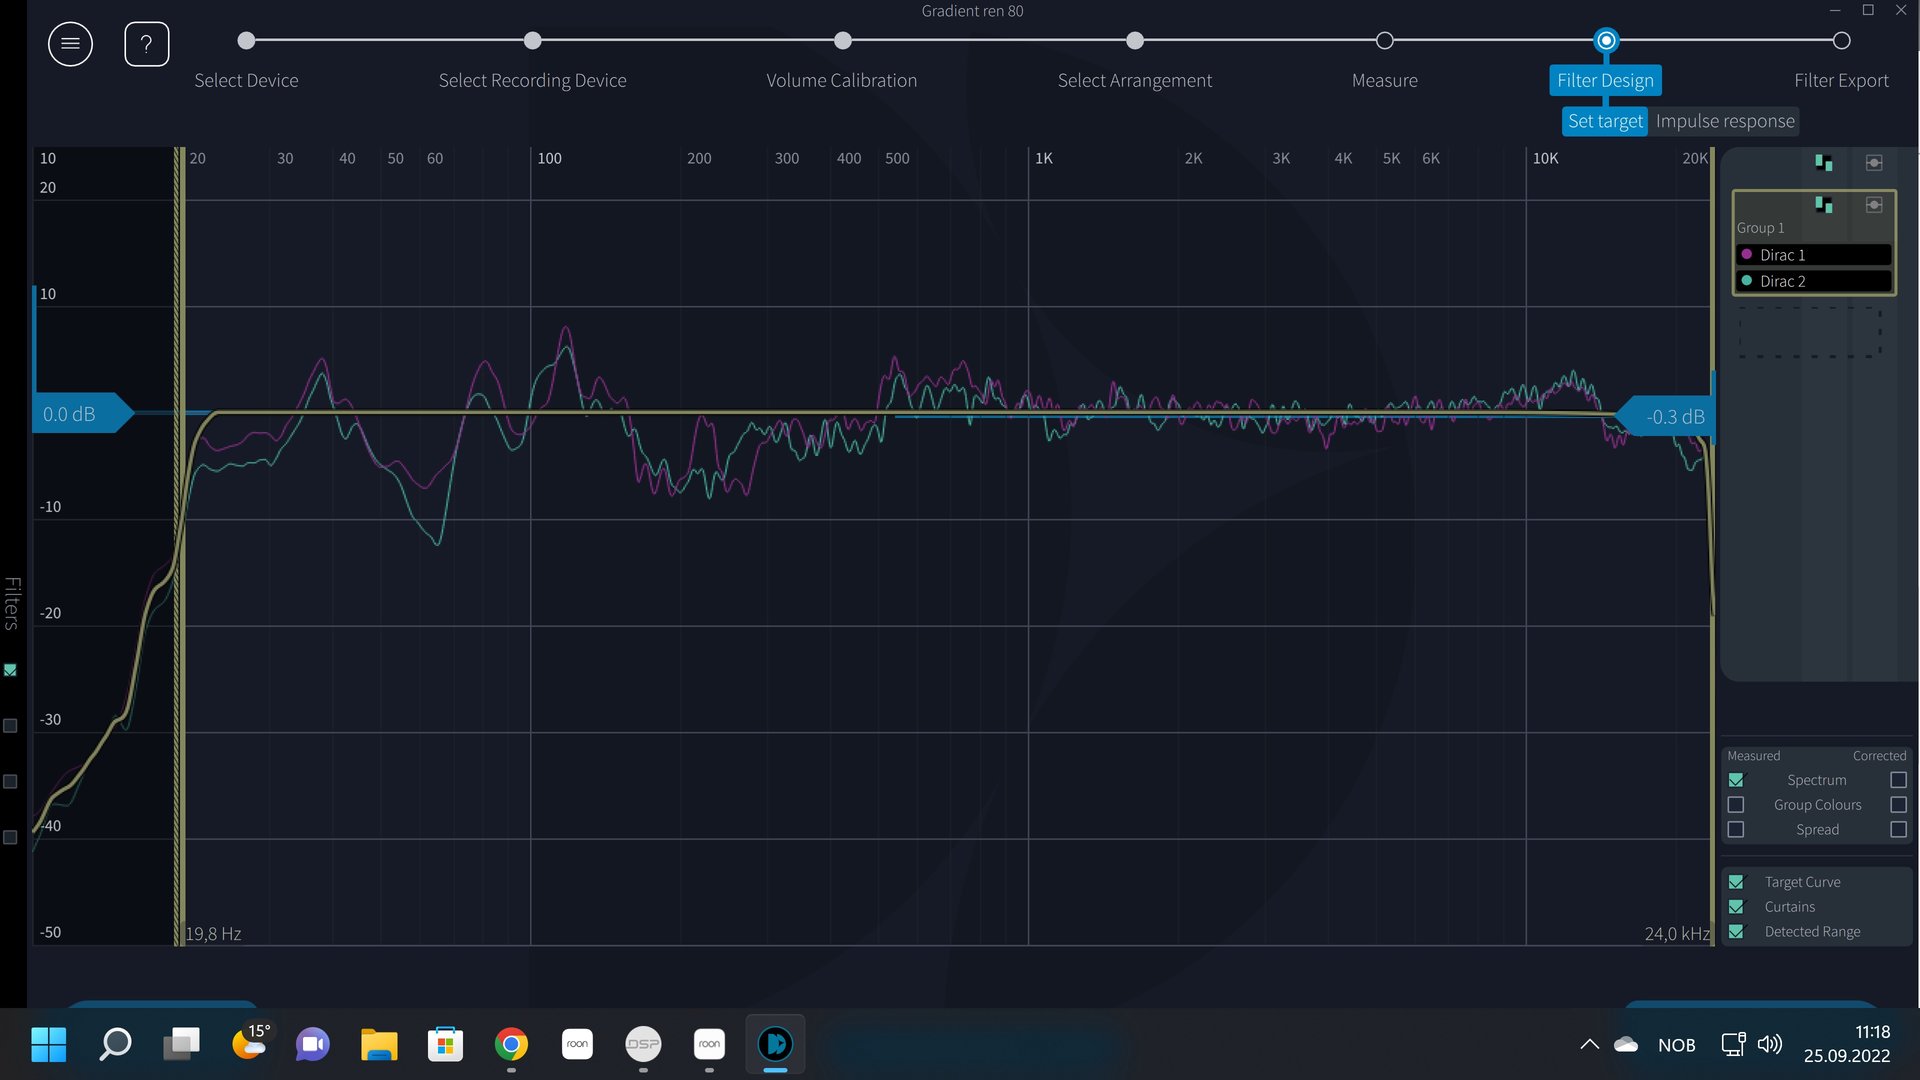Screen dimensions: 1920x1080
Task: Go to Measure step
Action: click(x=1384, y=80)
